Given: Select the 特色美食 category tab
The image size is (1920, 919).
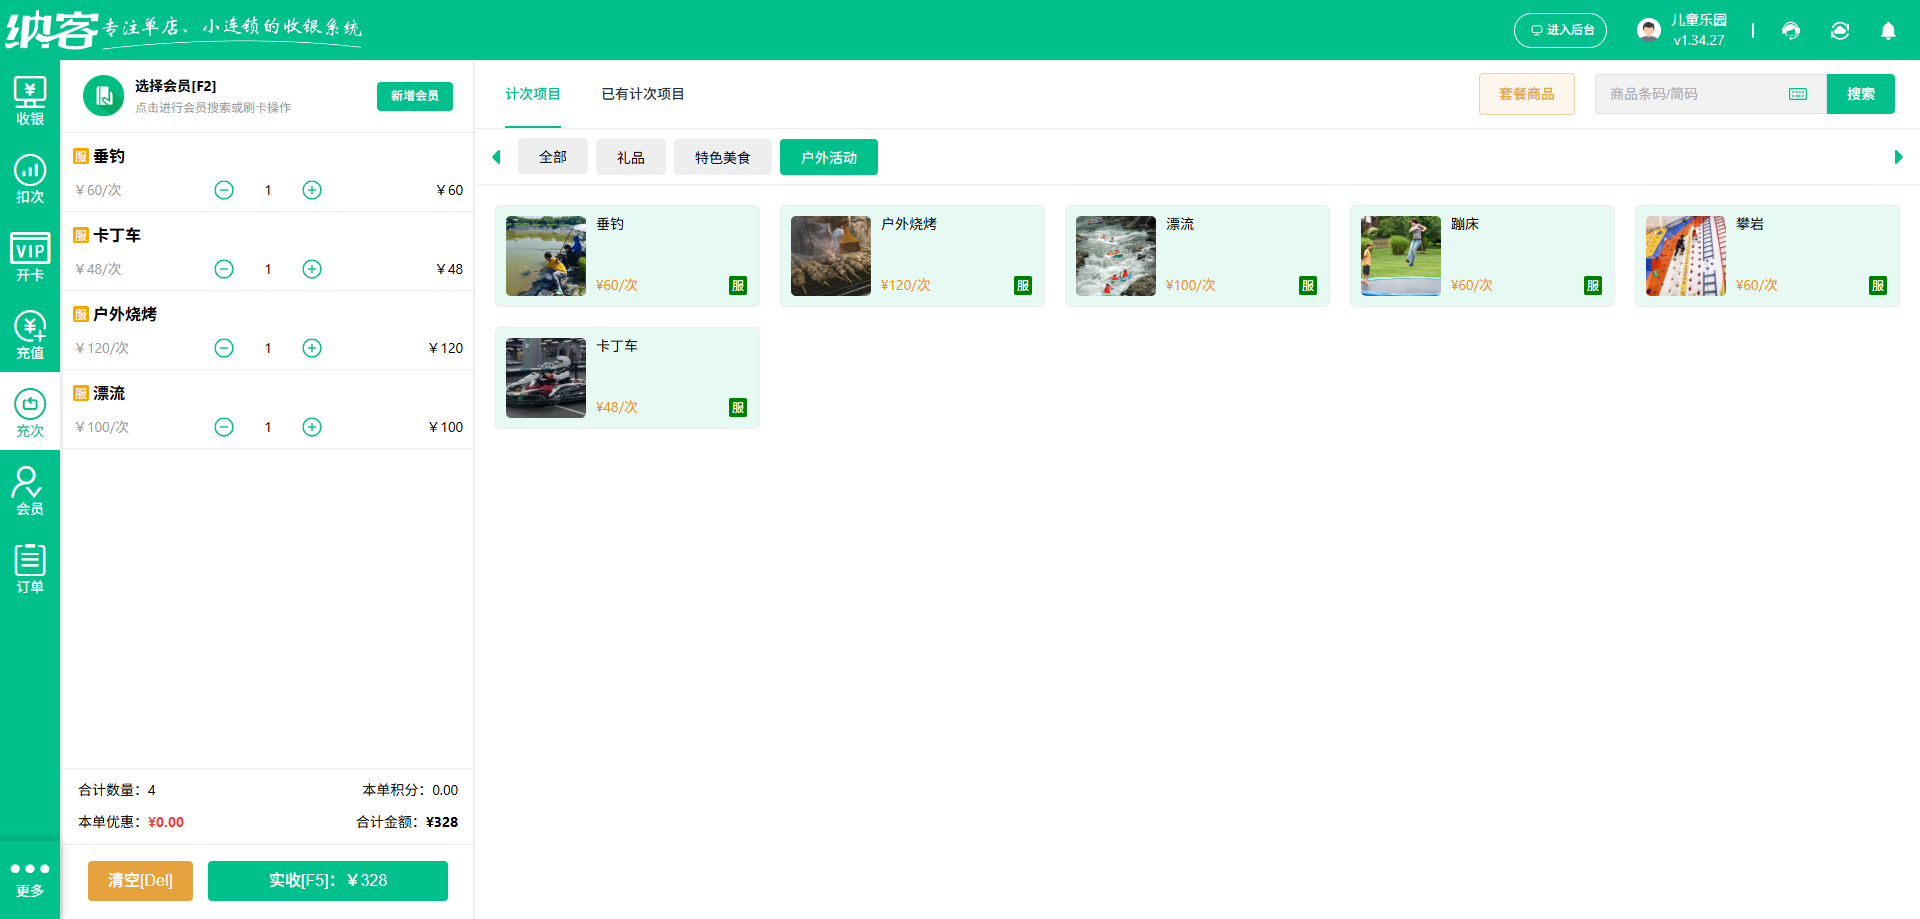Looking at the screenshot, I should coord(722,158).
